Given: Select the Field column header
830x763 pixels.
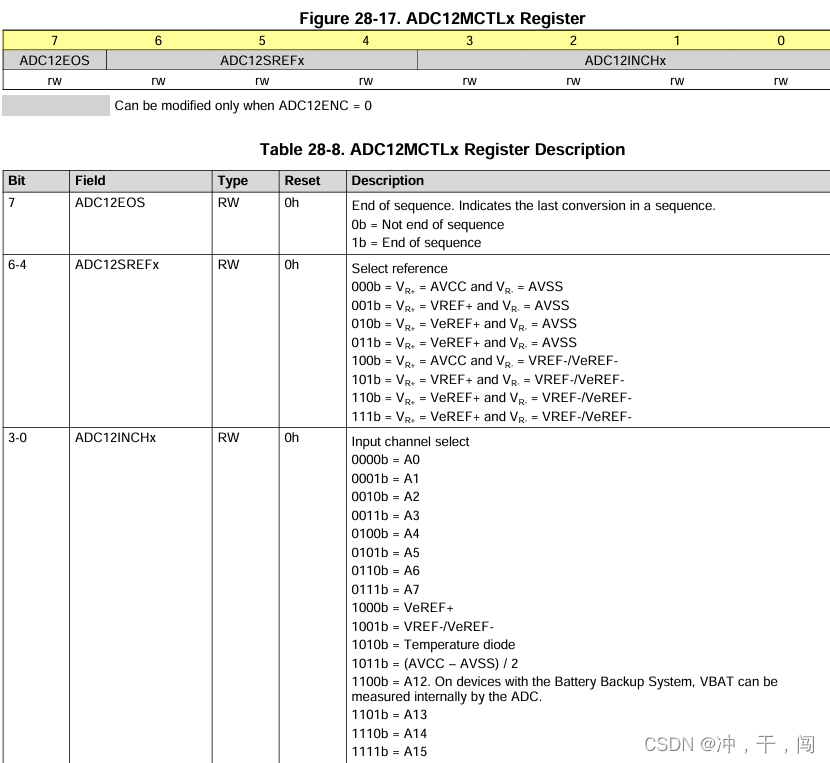Looking at the screenshot, I should (x=90, y=181).
